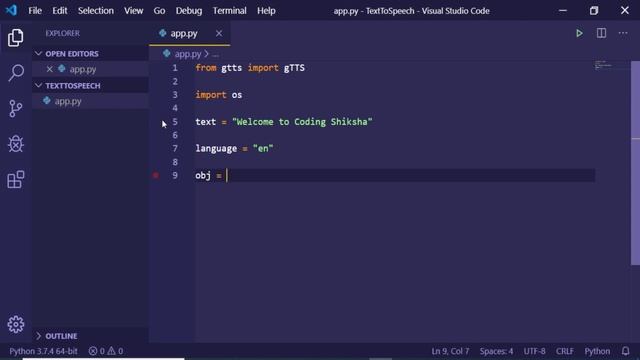This screenshot has height=360, width=640.
Task: Click the VS Code logo icon
Action: tap(11, 10)
